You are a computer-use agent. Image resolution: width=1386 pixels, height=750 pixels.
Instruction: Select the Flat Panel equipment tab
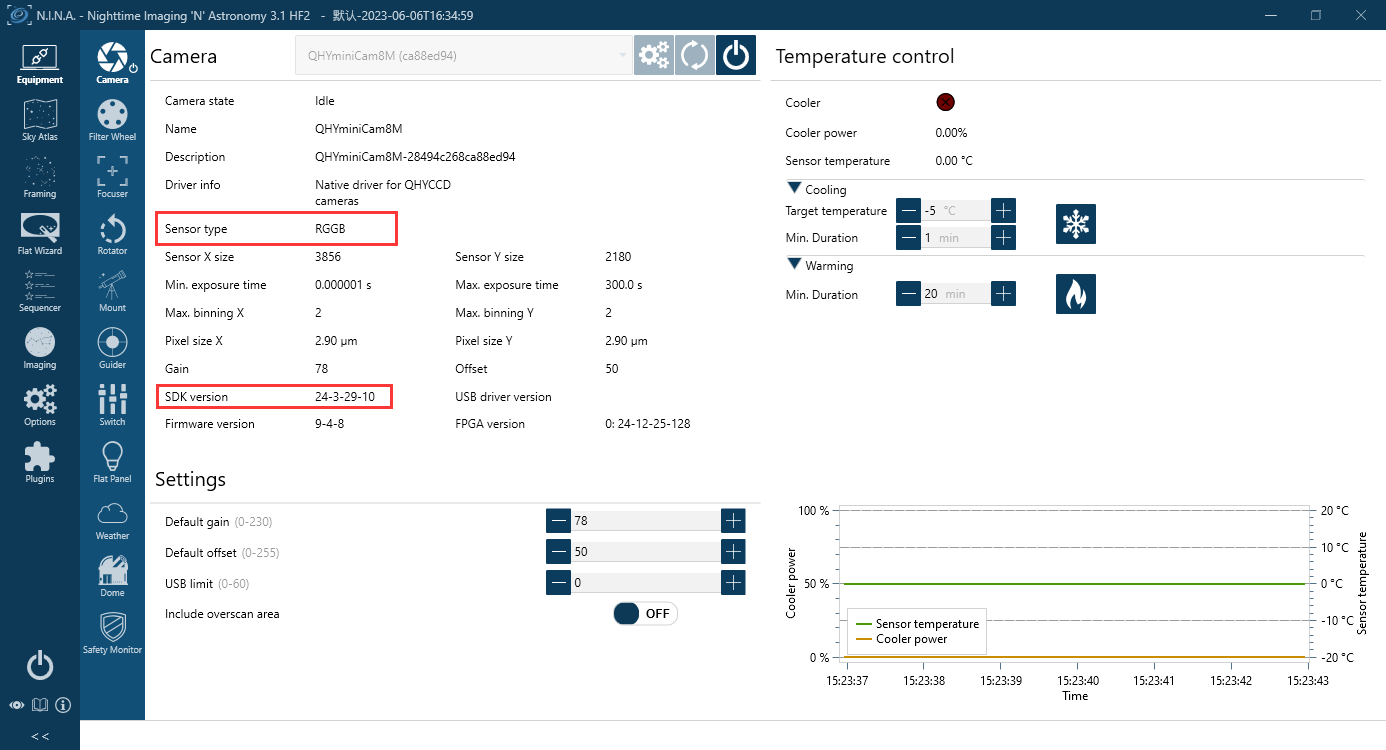(112, 463)
